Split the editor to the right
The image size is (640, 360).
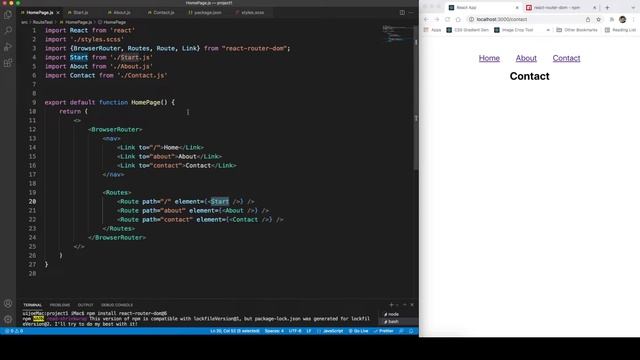click(x=402, y=13)
